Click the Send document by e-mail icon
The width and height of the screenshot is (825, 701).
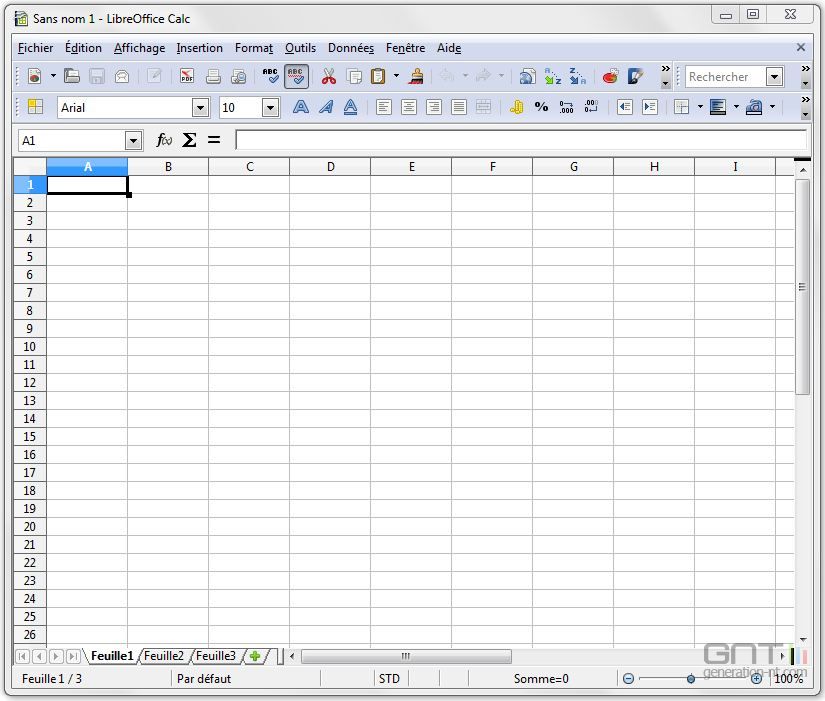click(x=122, y=76)
